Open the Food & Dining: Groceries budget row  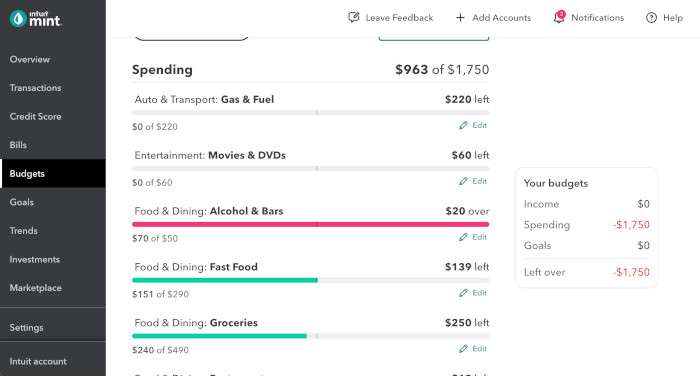click(311, 336)
